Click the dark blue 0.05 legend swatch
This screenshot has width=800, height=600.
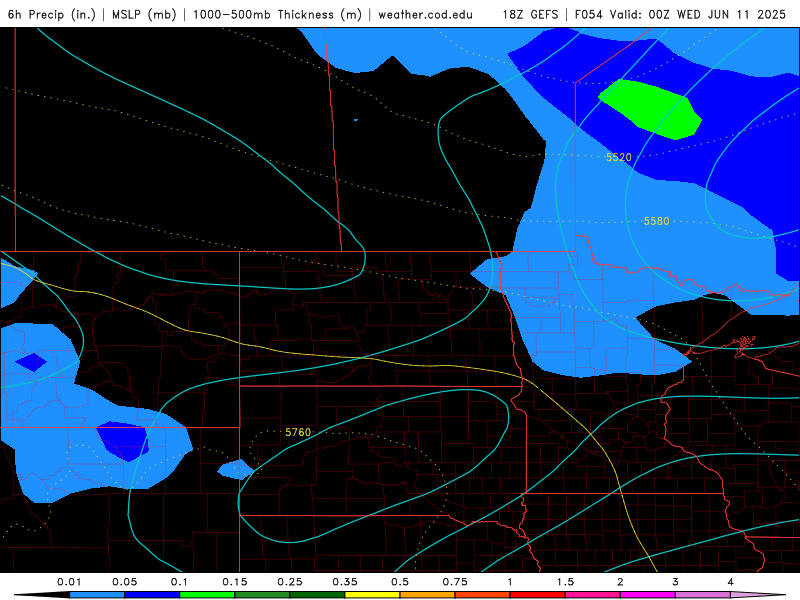(152, 595)
